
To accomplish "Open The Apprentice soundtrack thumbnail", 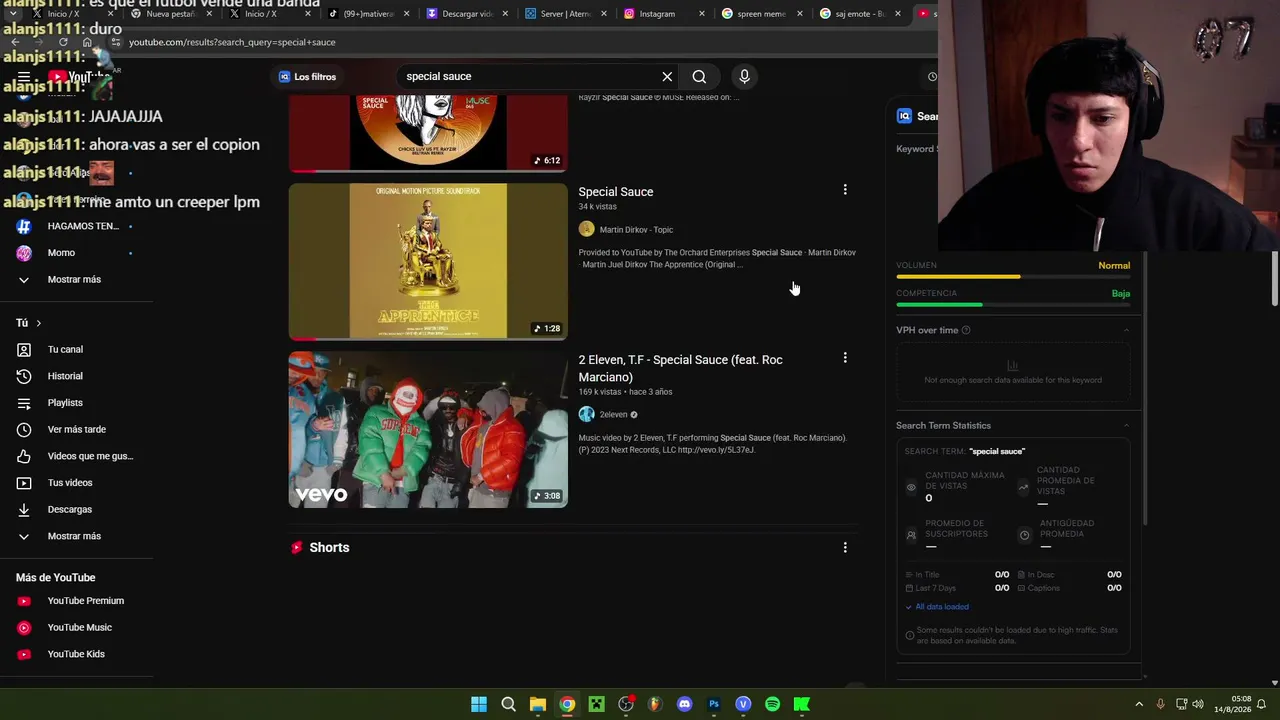I will tap(428, 261).
